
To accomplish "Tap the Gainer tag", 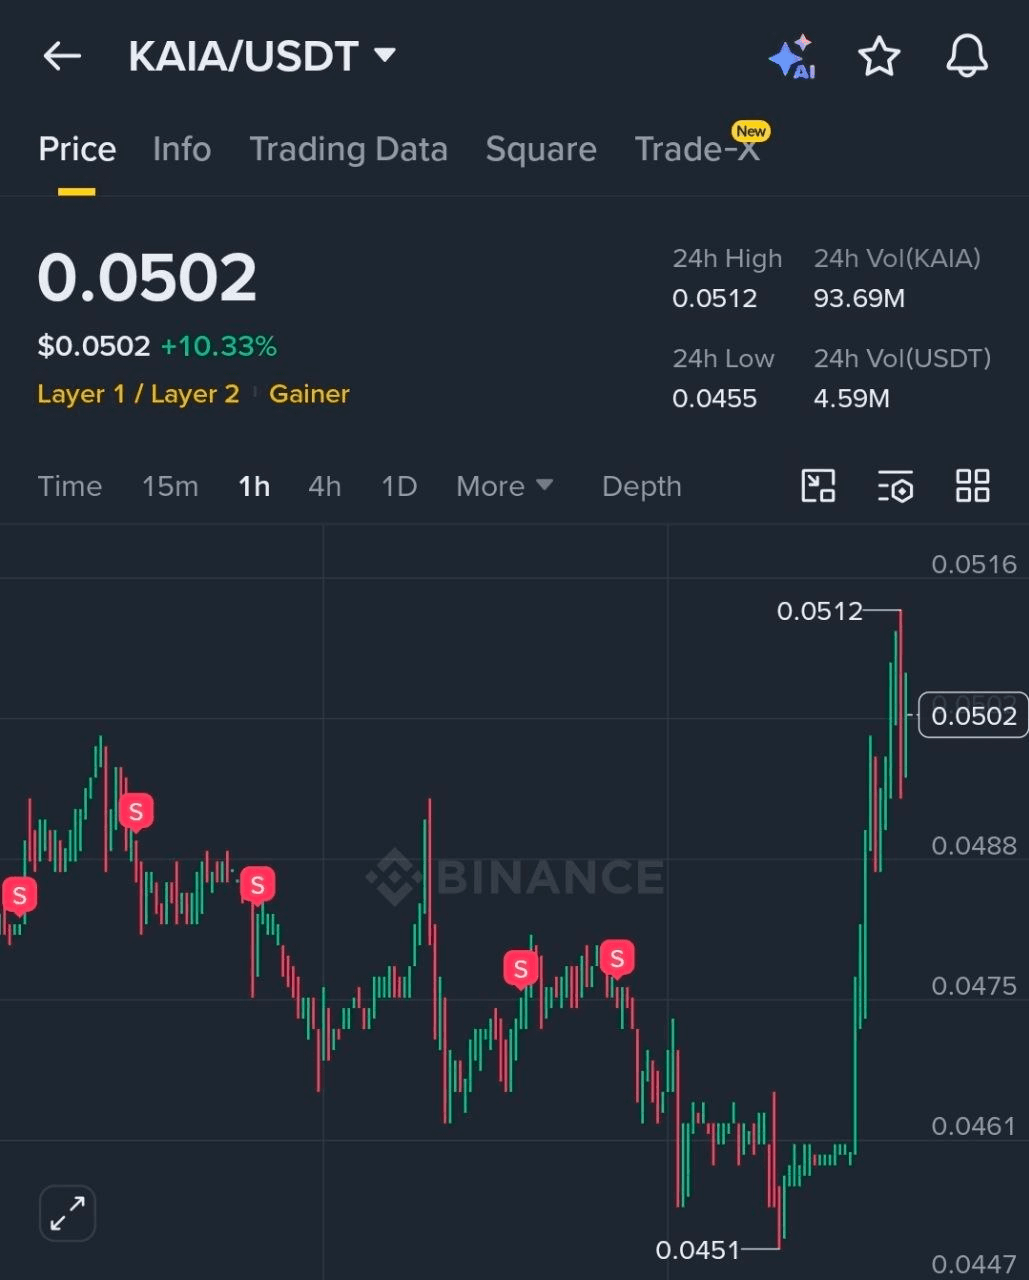I will [x=309, y=394].
